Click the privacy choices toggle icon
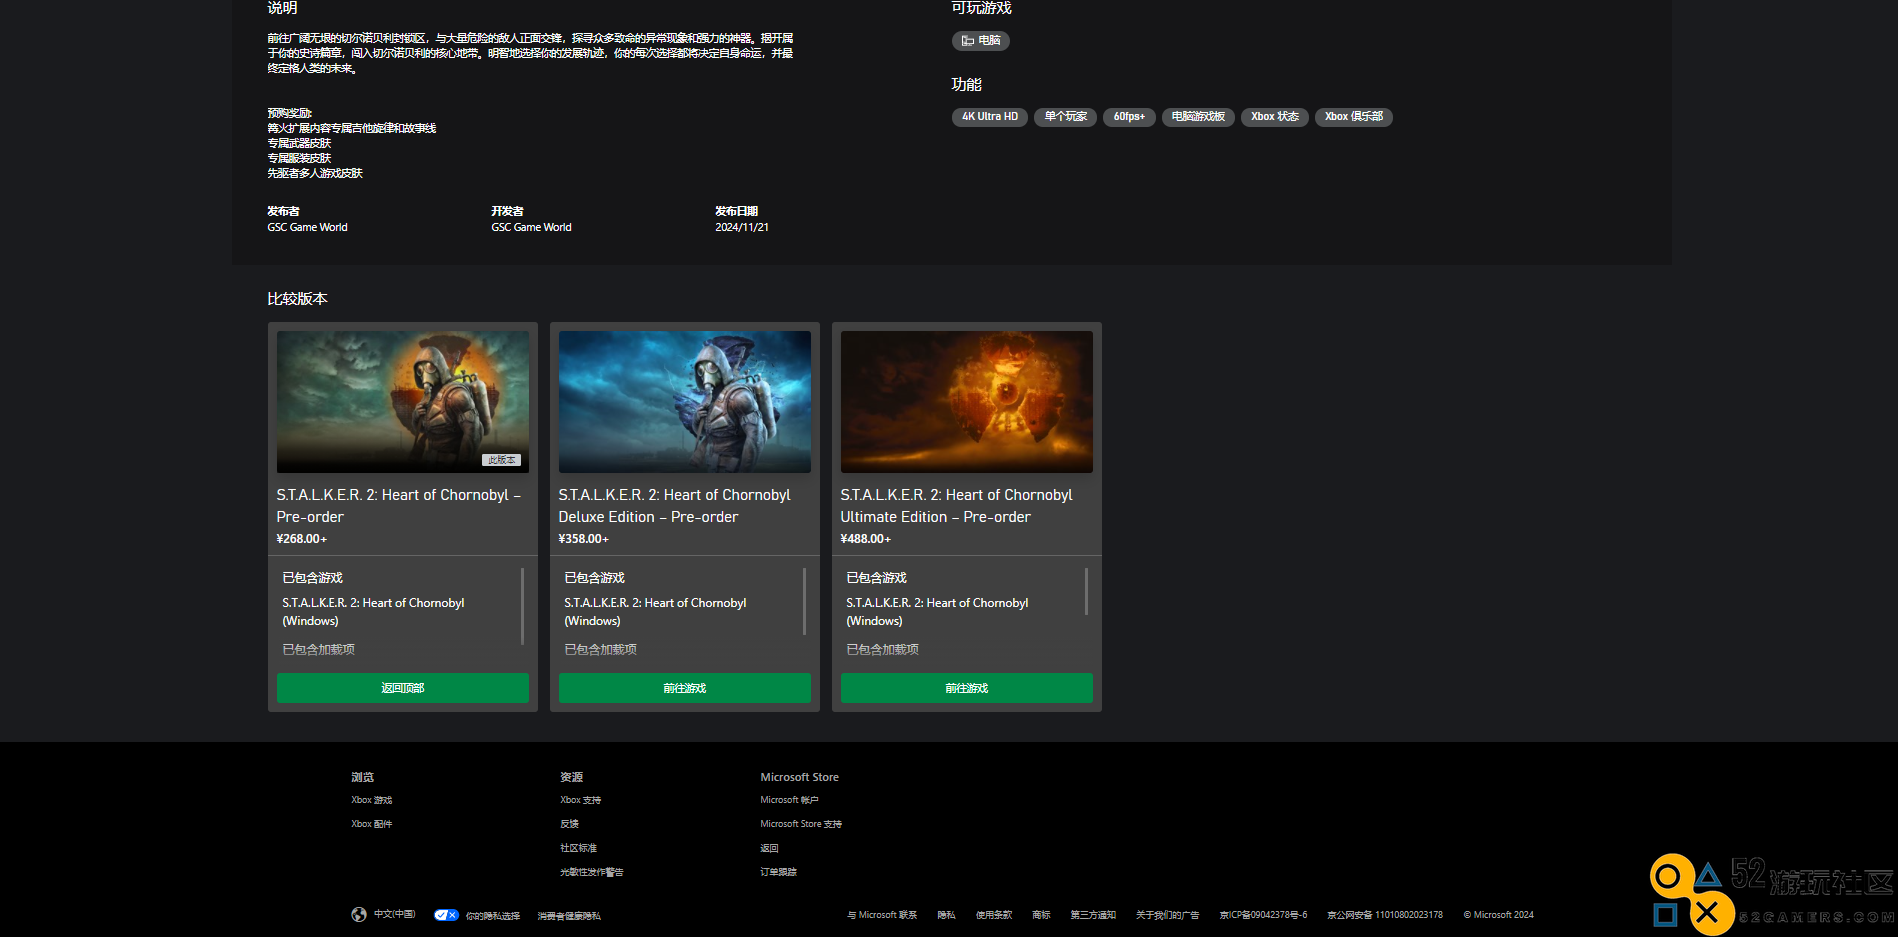This screenshot has height=937, width=1898. [x=446, y=915]
